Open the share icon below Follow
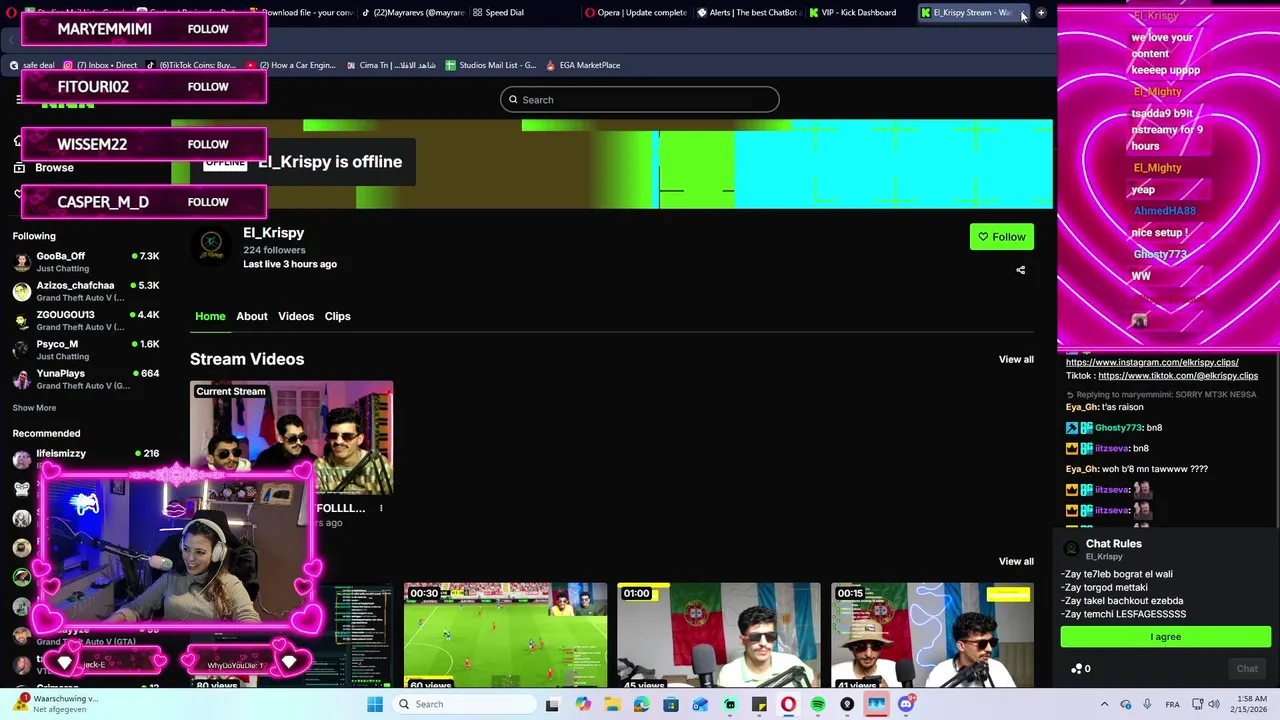Image resolution: width=1280 pixels, height=720 pixels. click(x=1020, y=270)
